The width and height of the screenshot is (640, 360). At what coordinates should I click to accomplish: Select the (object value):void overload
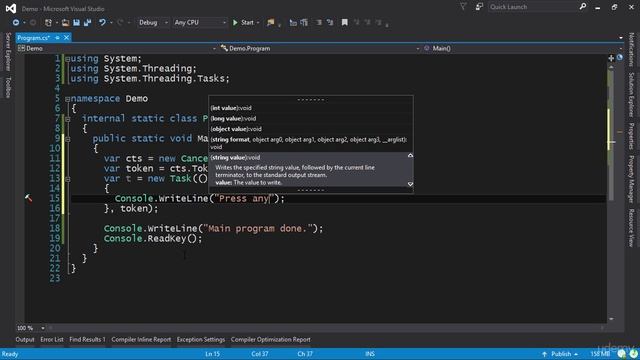[x=311, y=129]
